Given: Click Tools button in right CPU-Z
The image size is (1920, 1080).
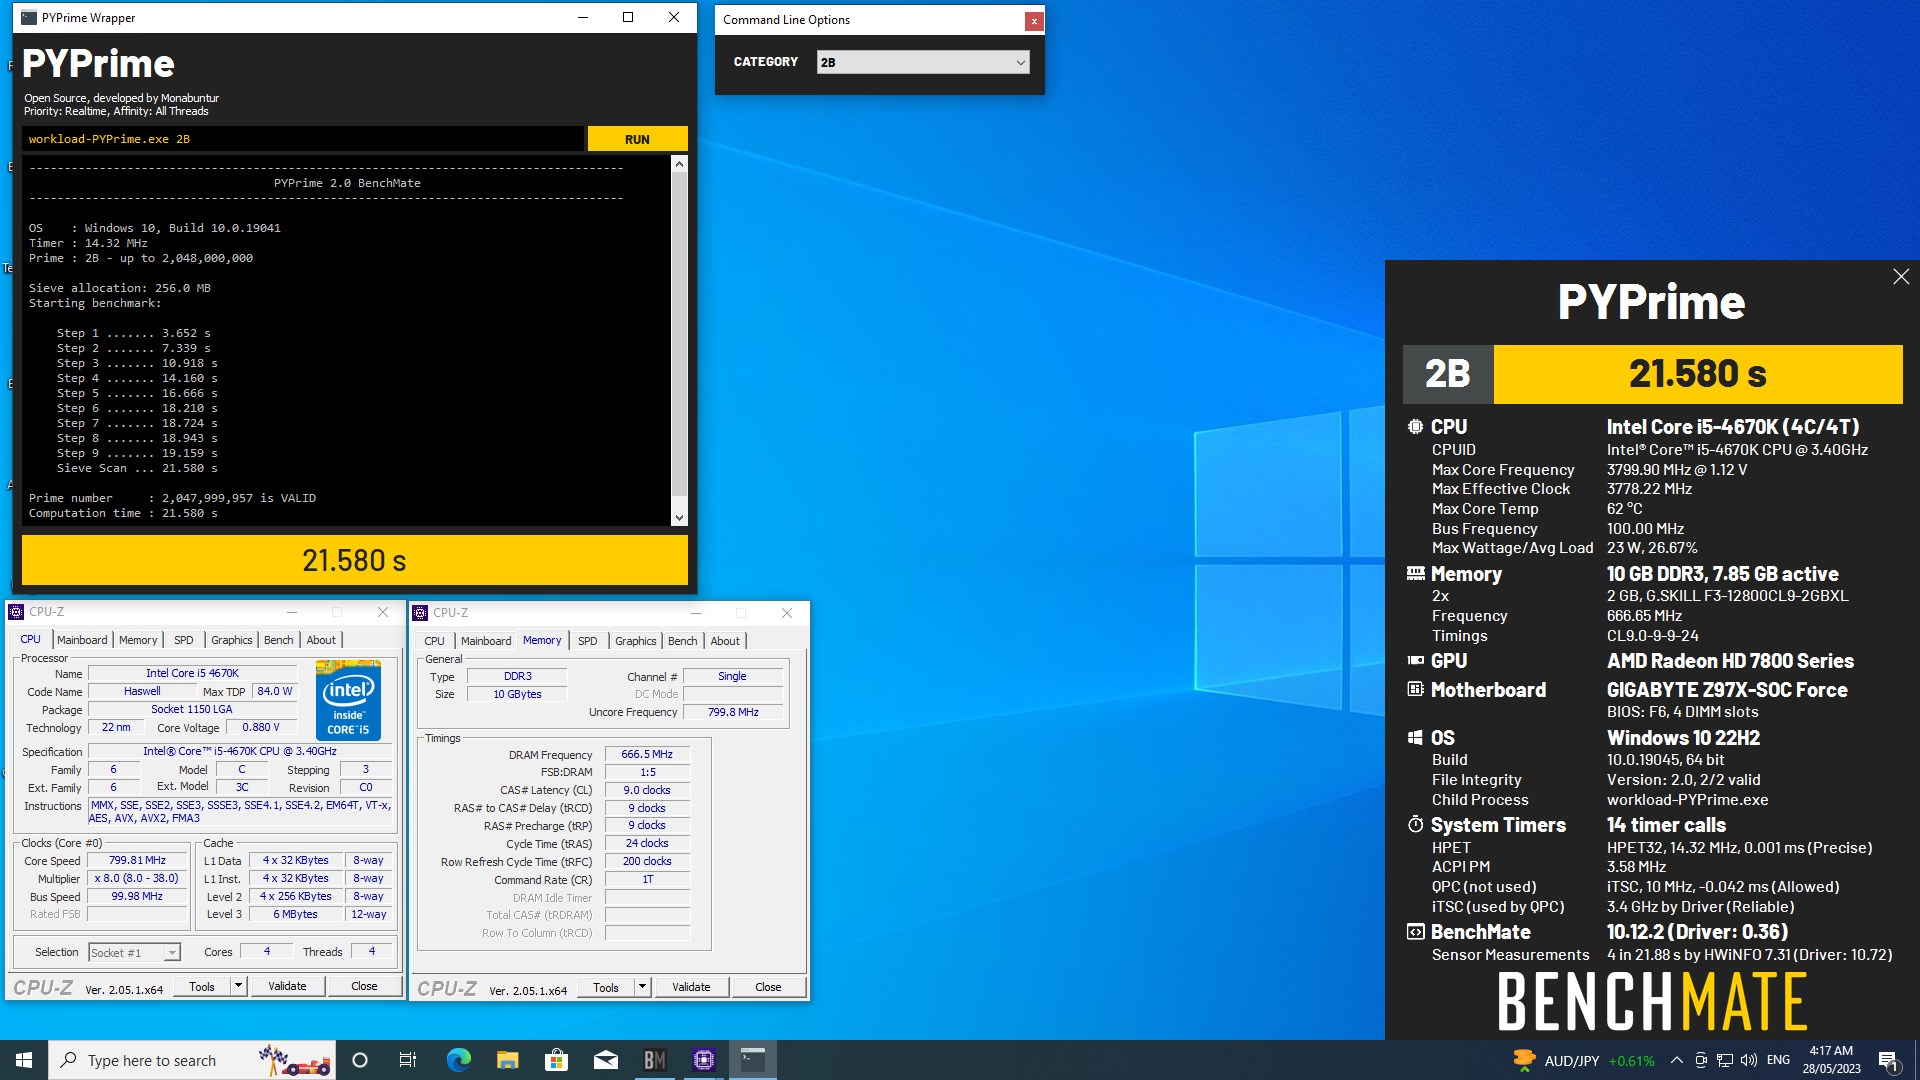Looking at the screenshot, I should (606, 987).
